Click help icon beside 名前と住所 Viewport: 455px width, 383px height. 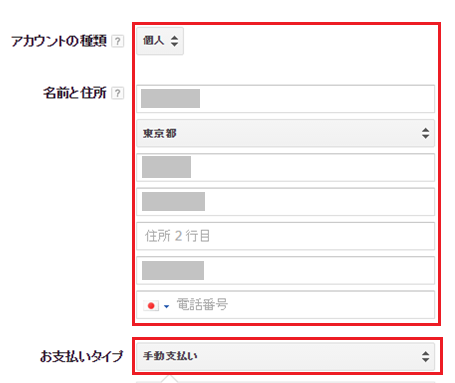(117, 93)
